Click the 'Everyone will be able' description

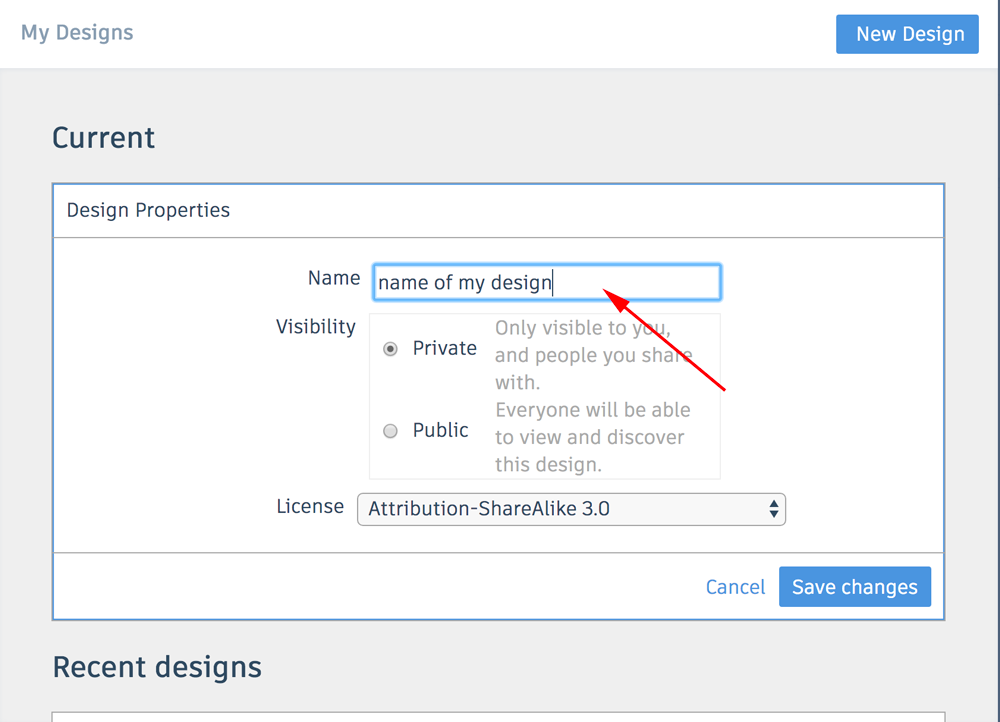pyautogui.click(x=592, y=437)
